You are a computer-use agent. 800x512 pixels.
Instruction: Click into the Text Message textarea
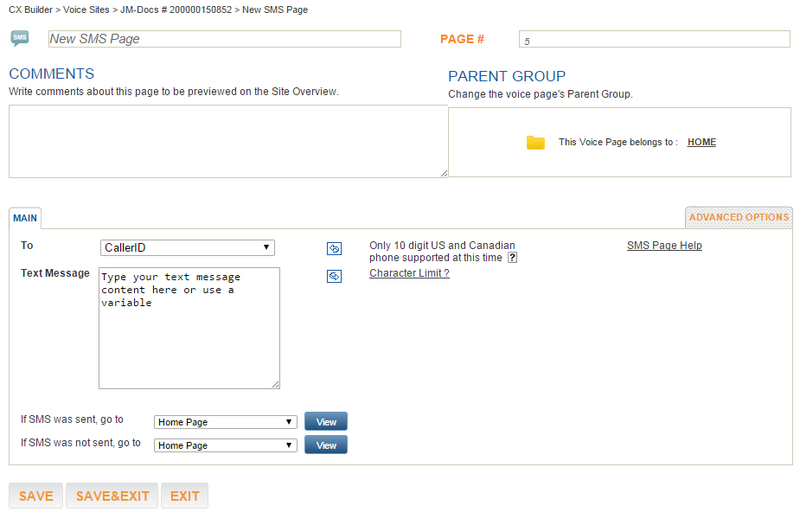tap(189, 328)
